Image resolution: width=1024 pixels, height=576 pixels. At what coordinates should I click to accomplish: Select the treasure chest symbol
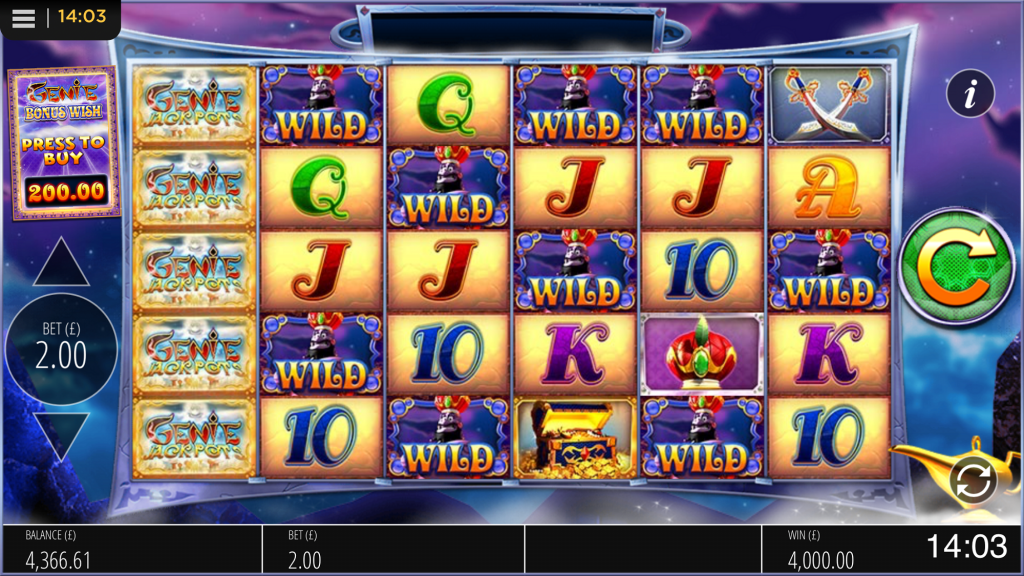point(575,438)
